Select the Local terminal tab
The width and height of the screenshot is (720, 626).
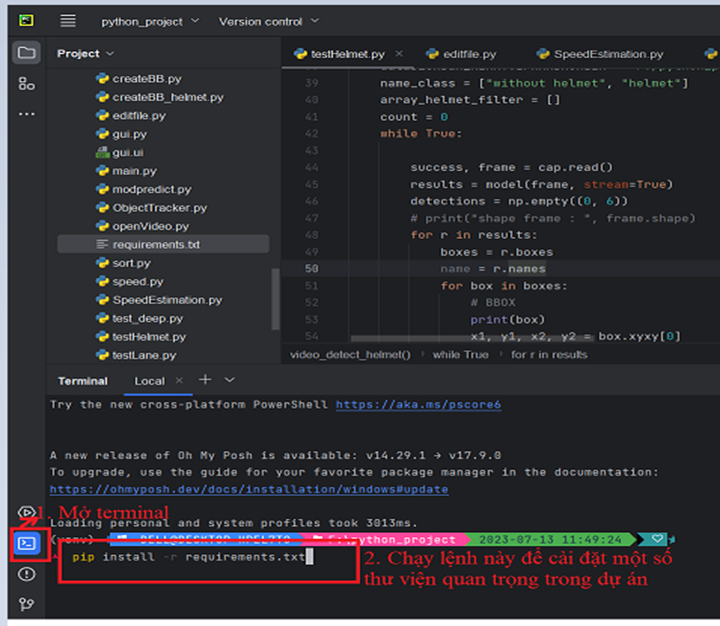click(149, 381)
